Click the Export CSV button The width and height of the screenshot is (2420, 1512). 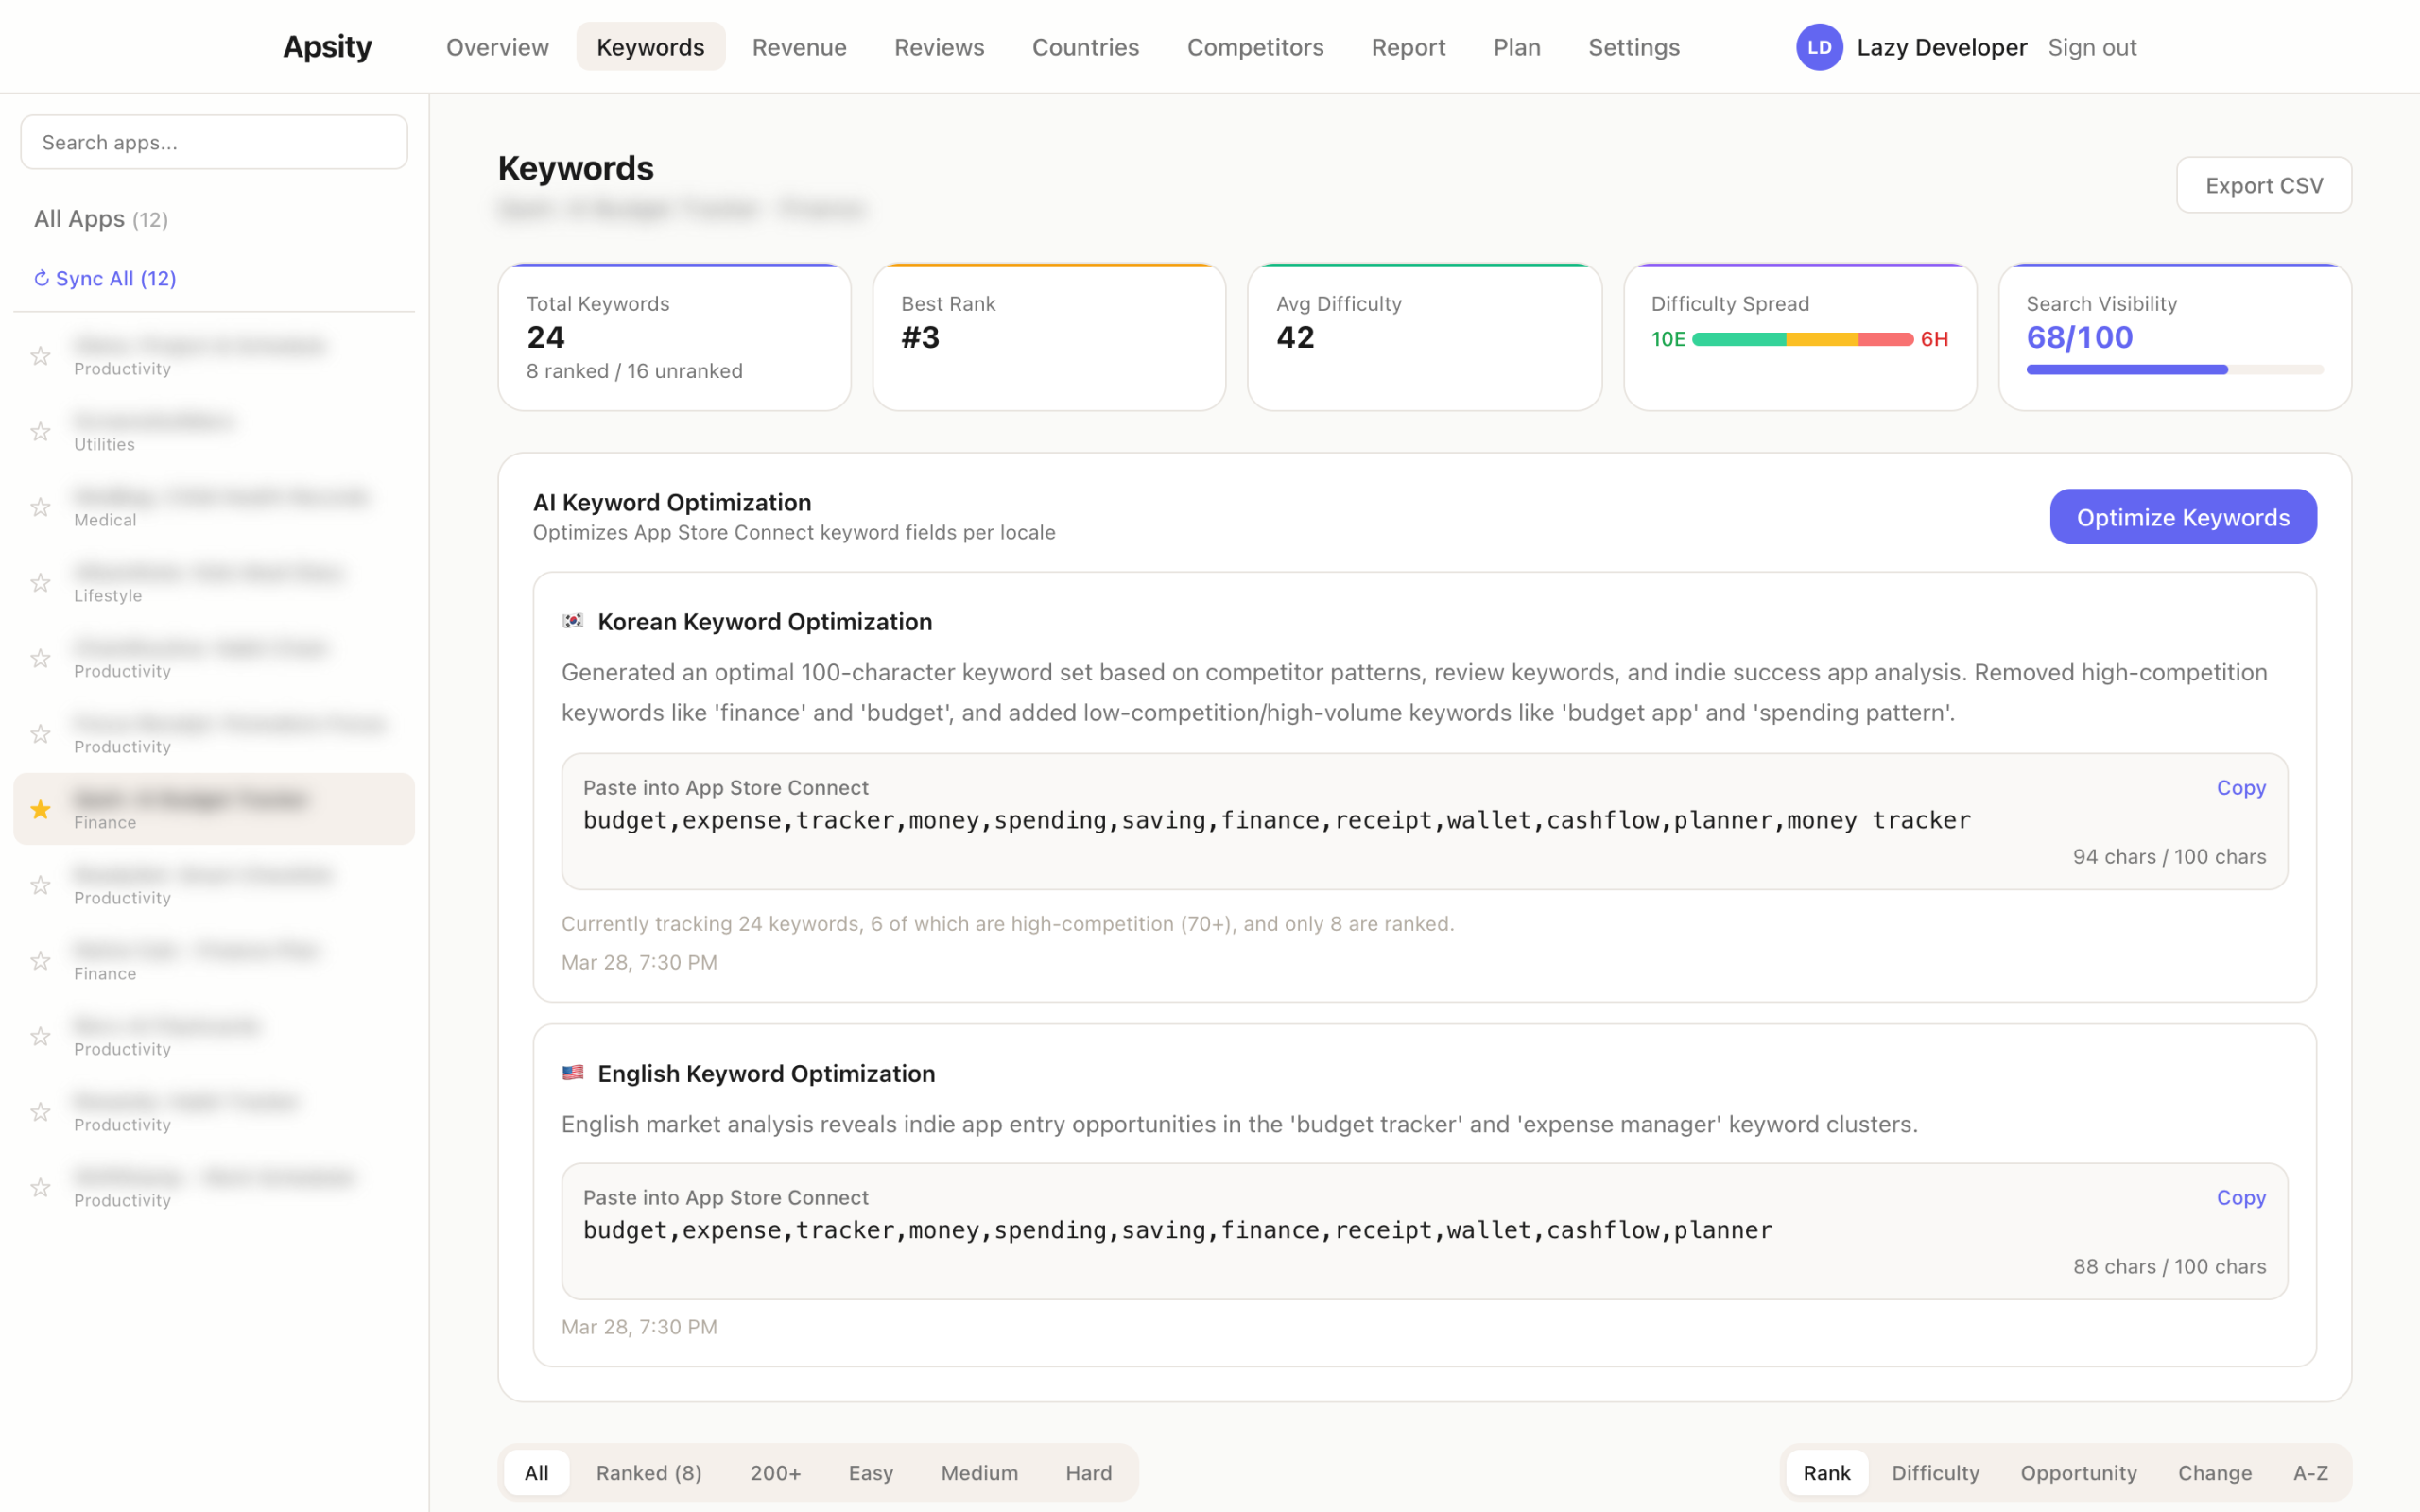2264,185
